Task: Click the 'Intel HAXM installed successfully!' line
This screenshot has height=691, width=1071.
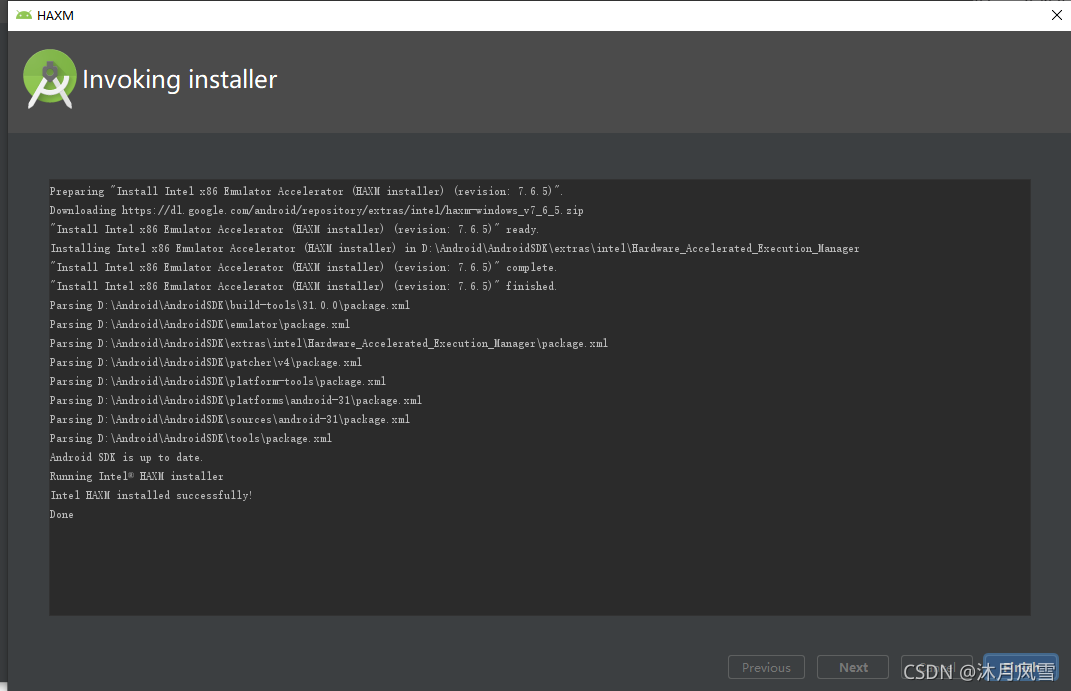Action: click(x=152, y=495)
